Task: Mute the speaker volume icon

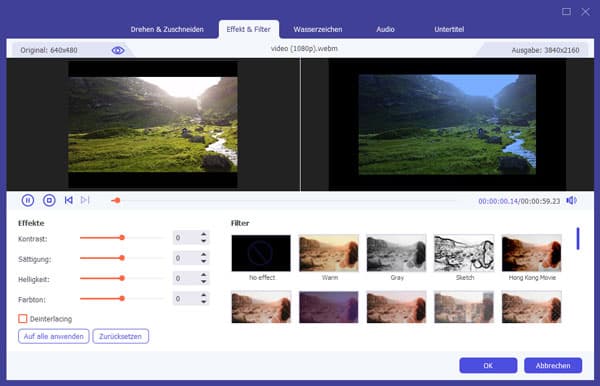Action: (571, 200)
